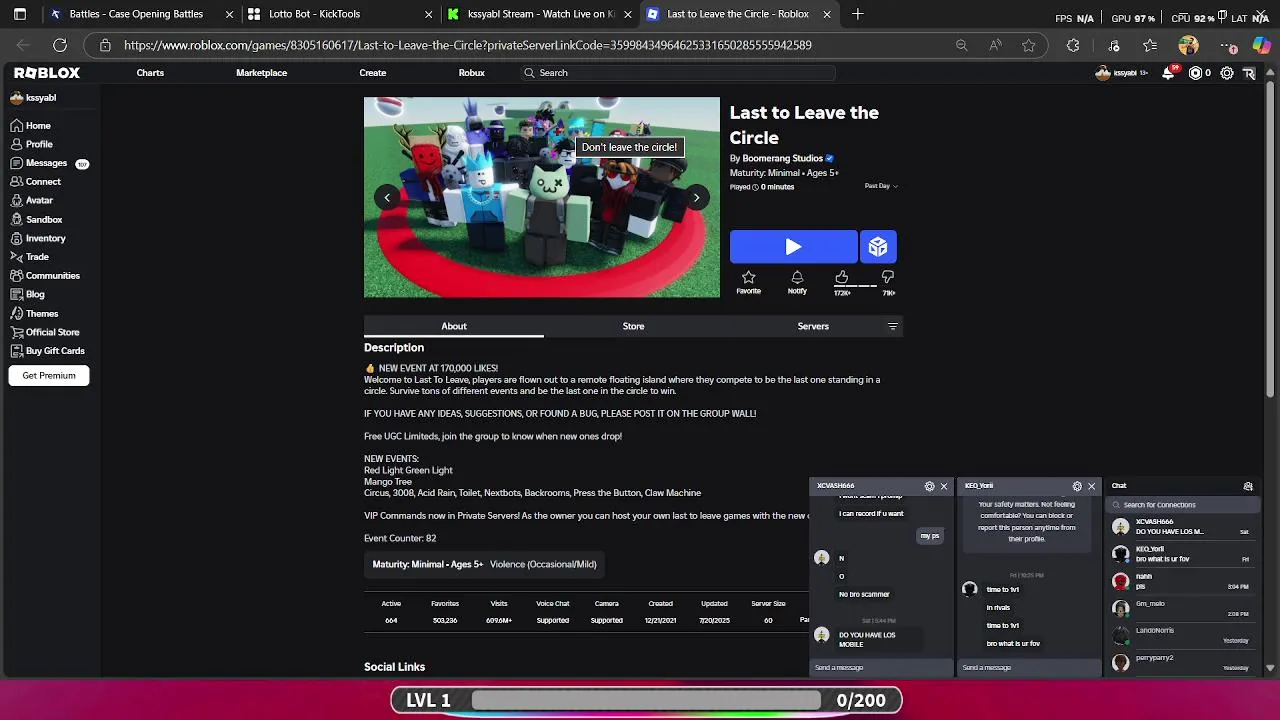Switch to the Servers tab

(813, 326)
